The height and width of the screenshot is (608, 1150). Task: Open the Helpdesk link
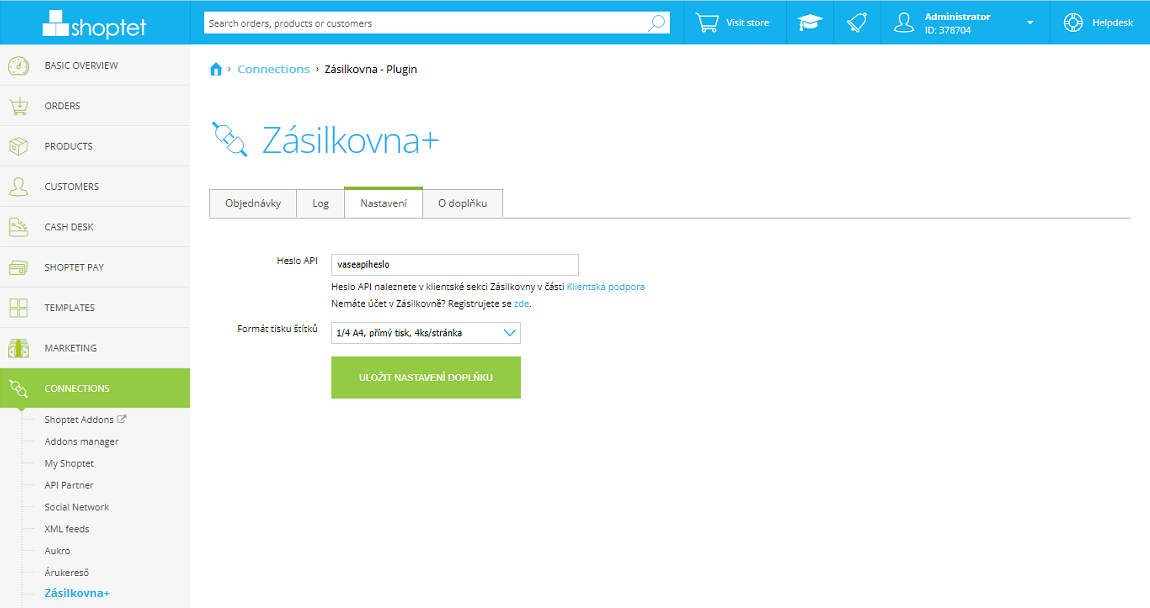pyautogui.click(x=1113, y=23)
